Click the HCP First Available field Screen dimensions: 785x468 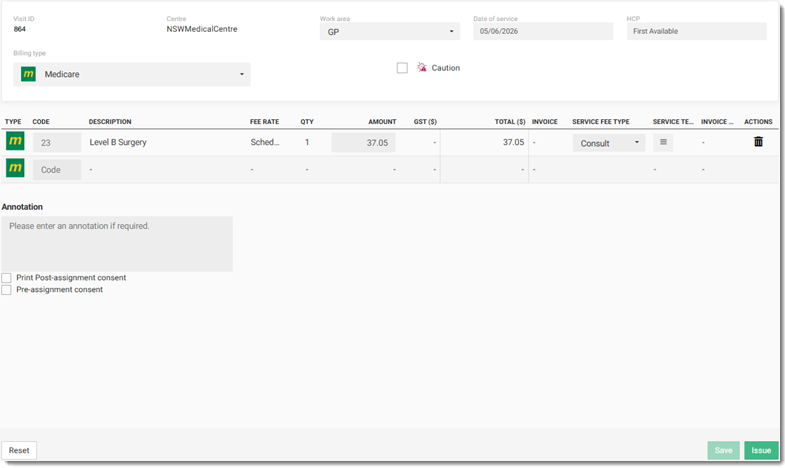(696, 31)
